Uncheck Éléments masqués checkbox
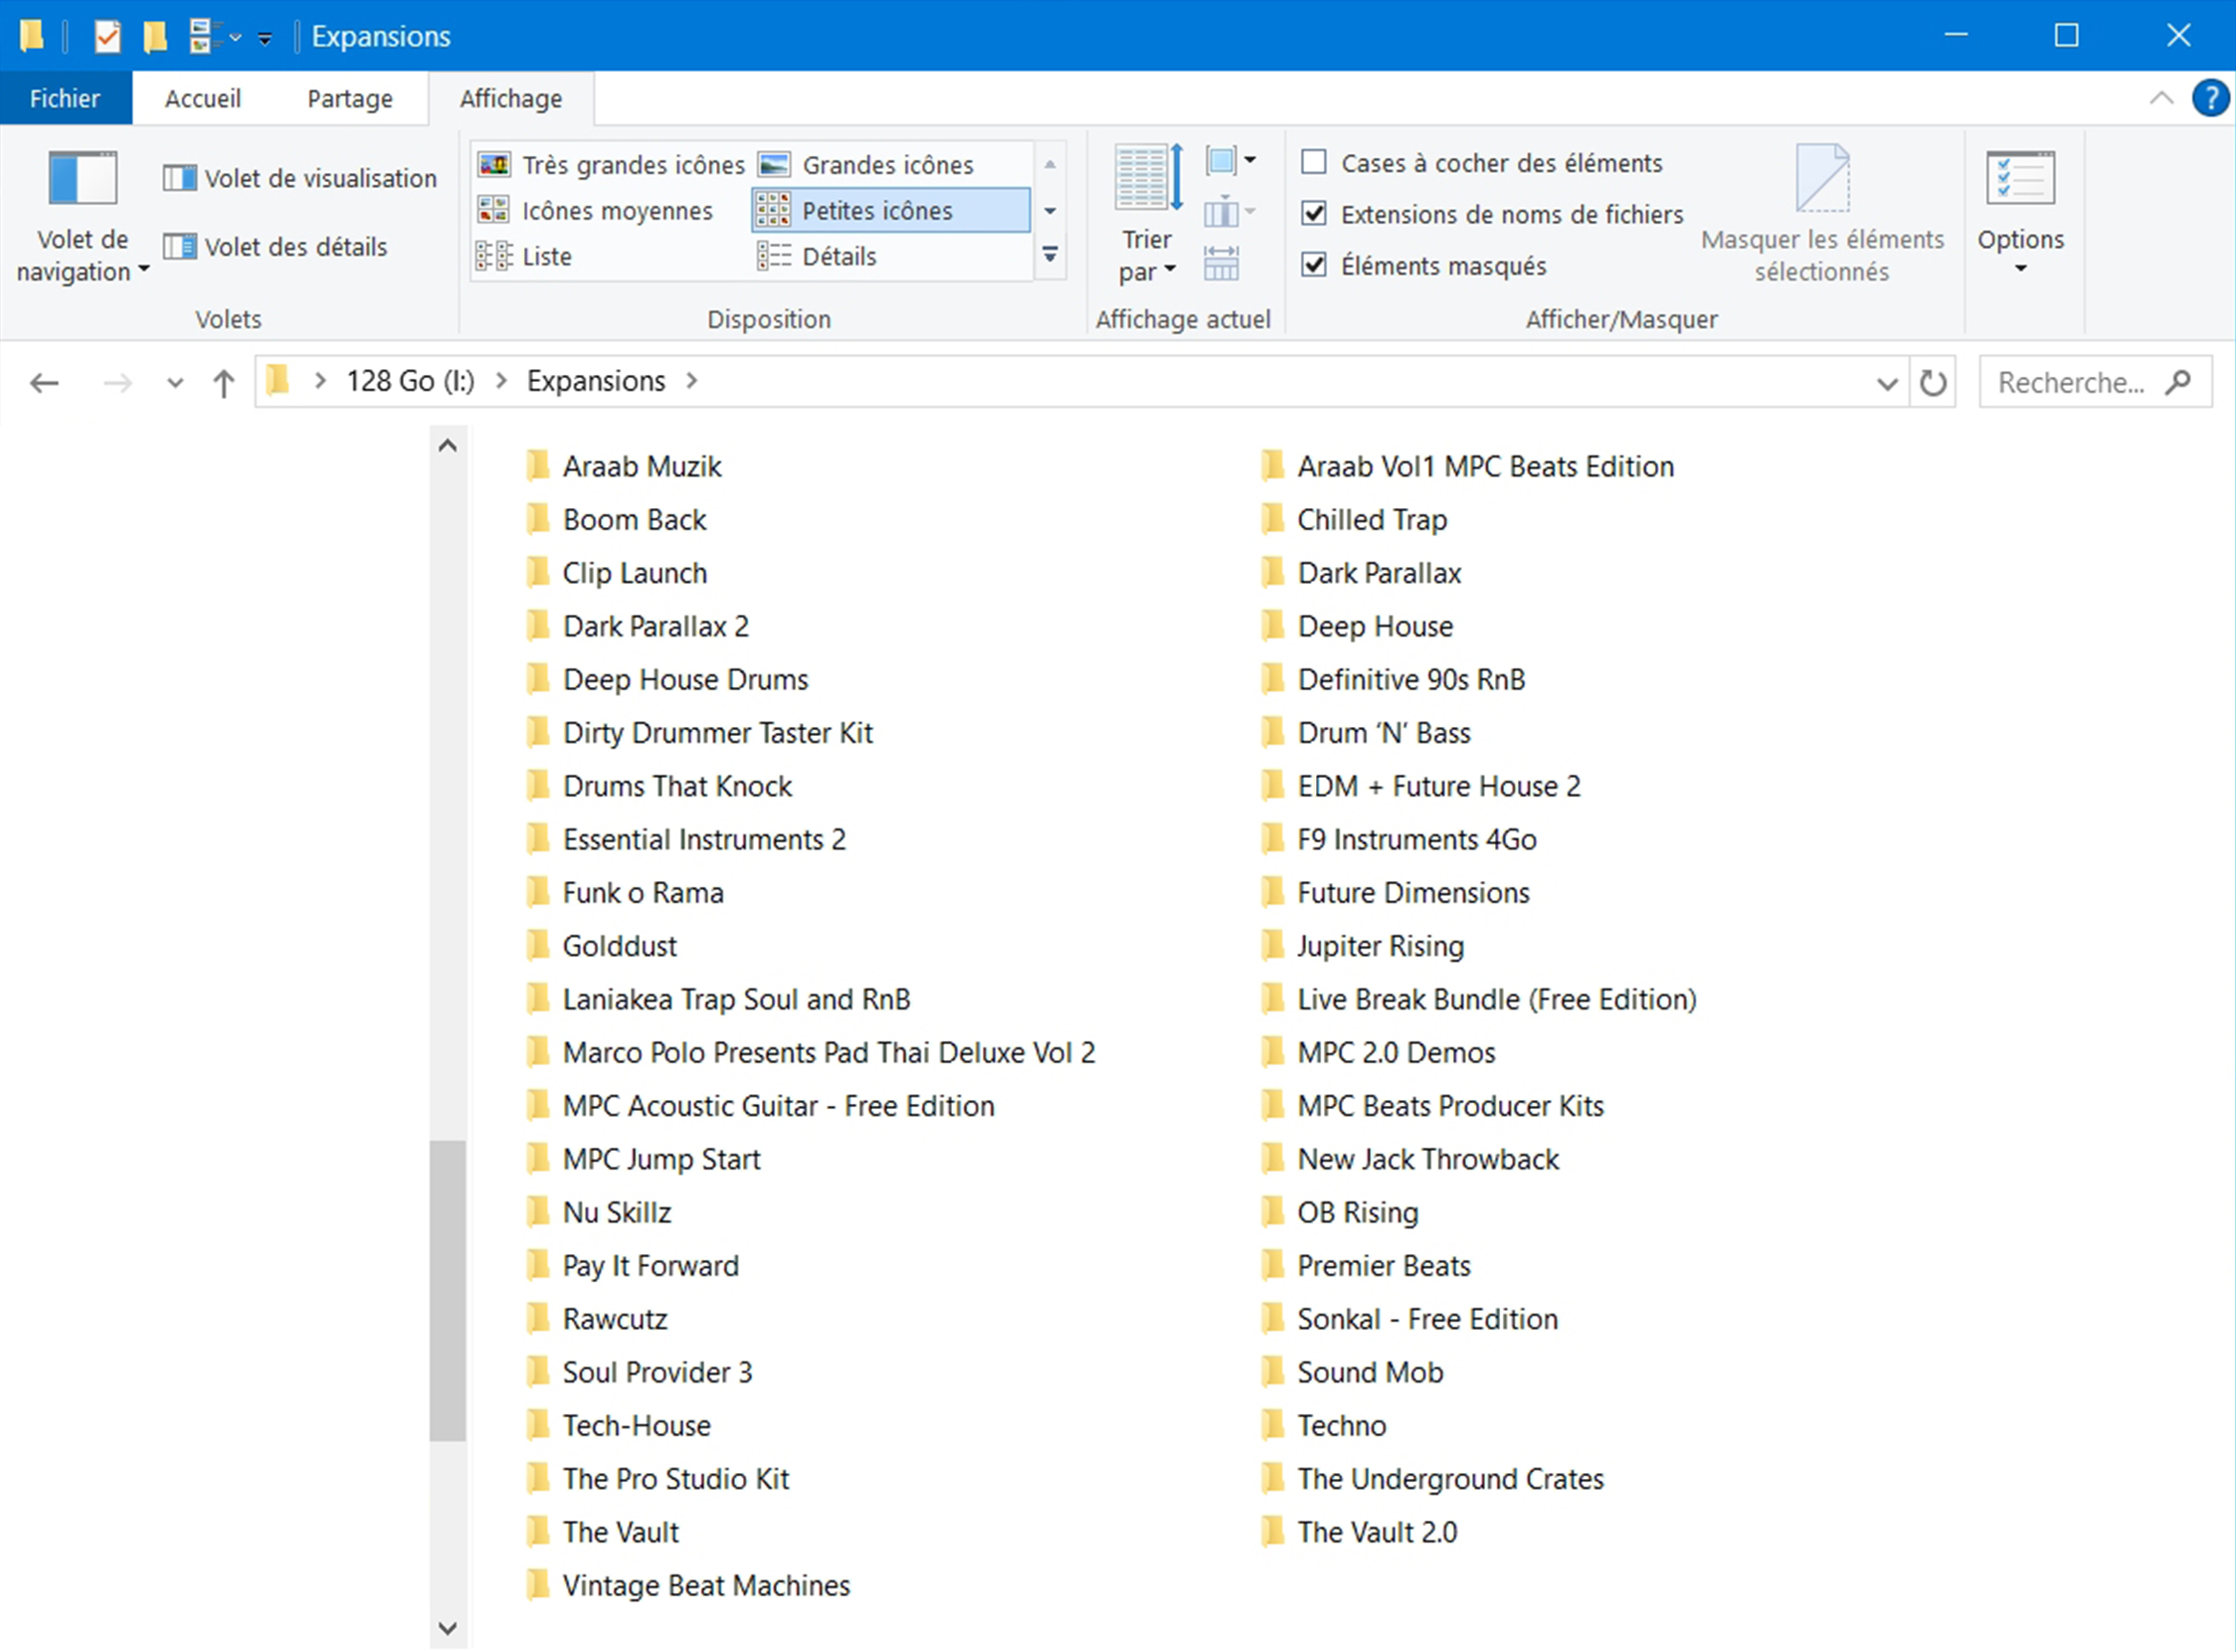The width and height of the screenshot is (2236, 1652). (1314, 265)
